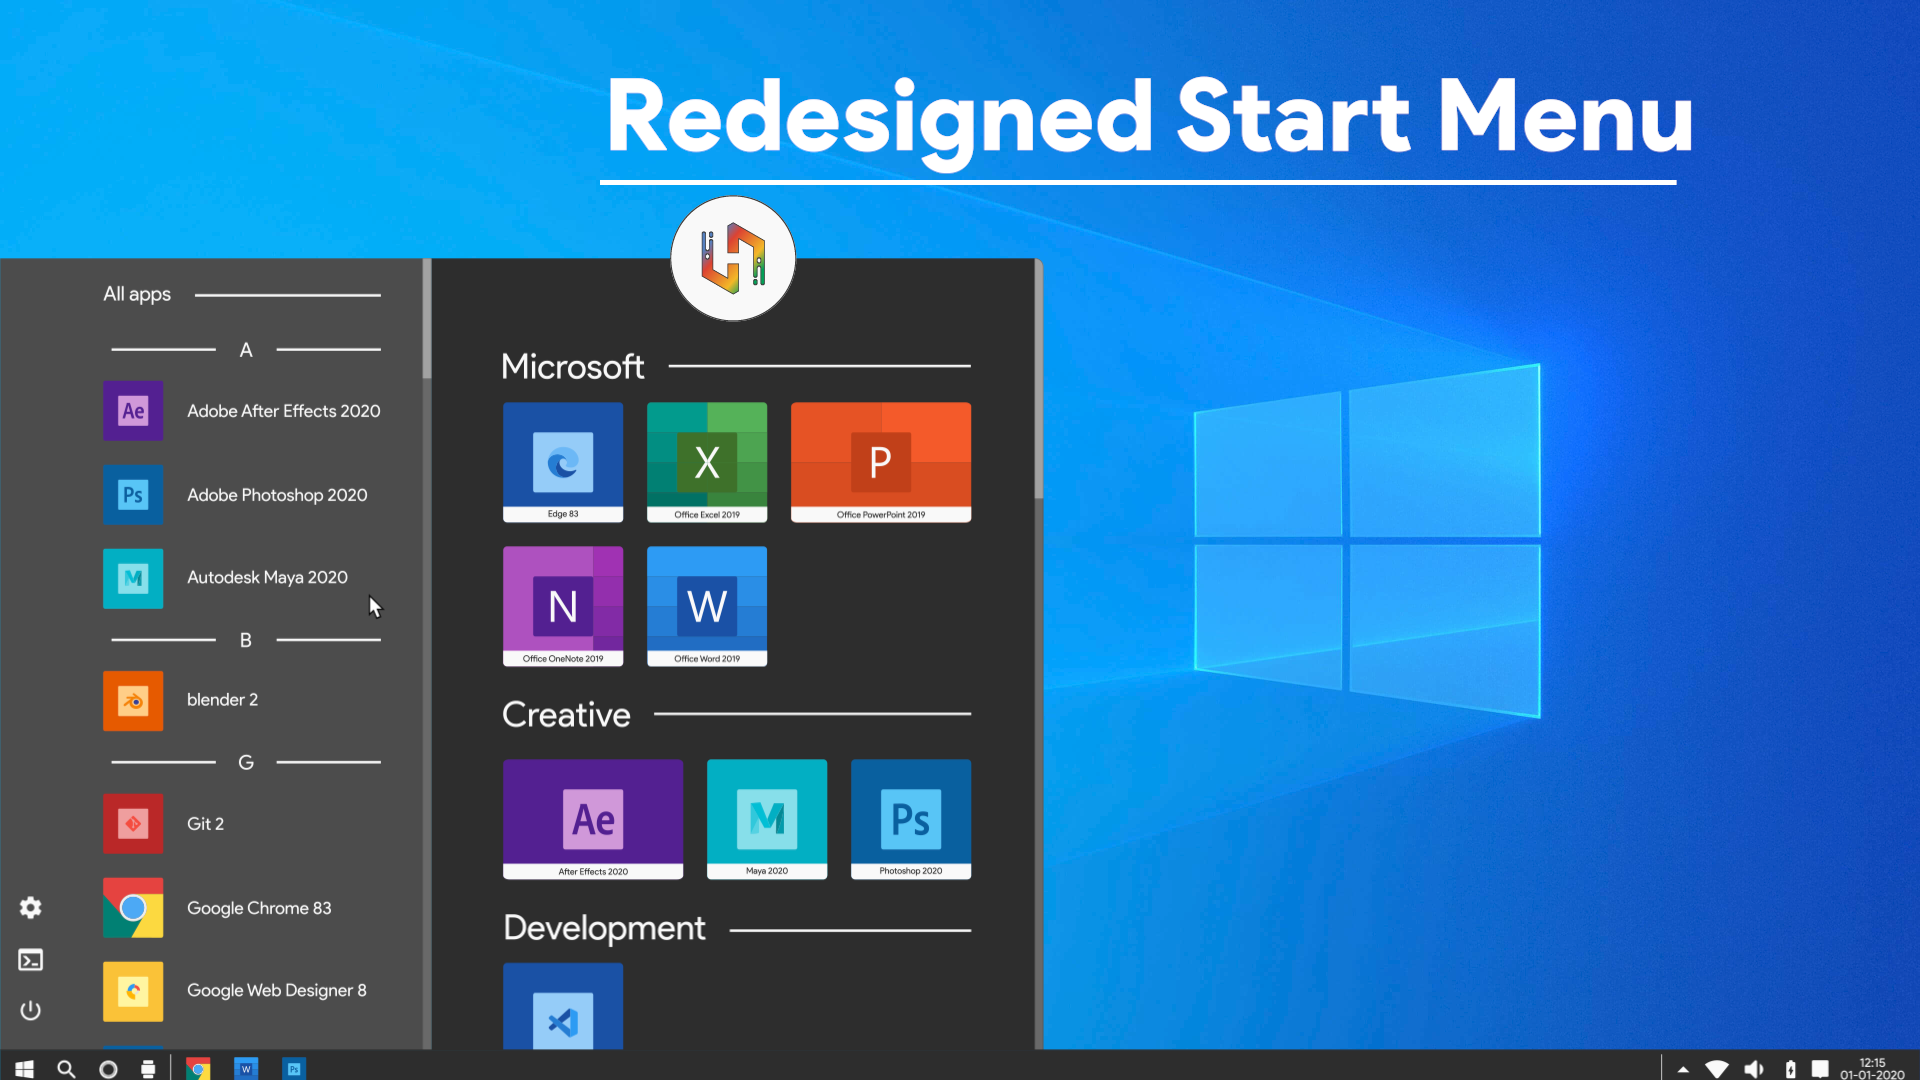Open the Wi-Fi network icon in the tray
Viewport: 1920px width, 1080px height.
click(x=1717, y=1070)
